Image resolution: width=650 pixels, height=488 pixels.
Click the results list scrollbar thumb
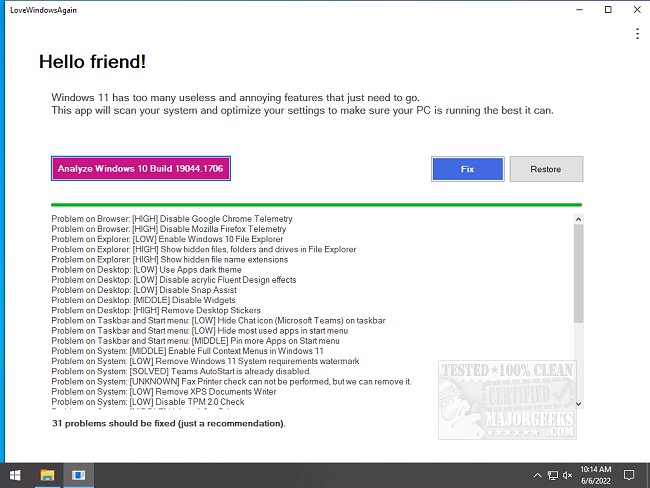tap(578, 274)
